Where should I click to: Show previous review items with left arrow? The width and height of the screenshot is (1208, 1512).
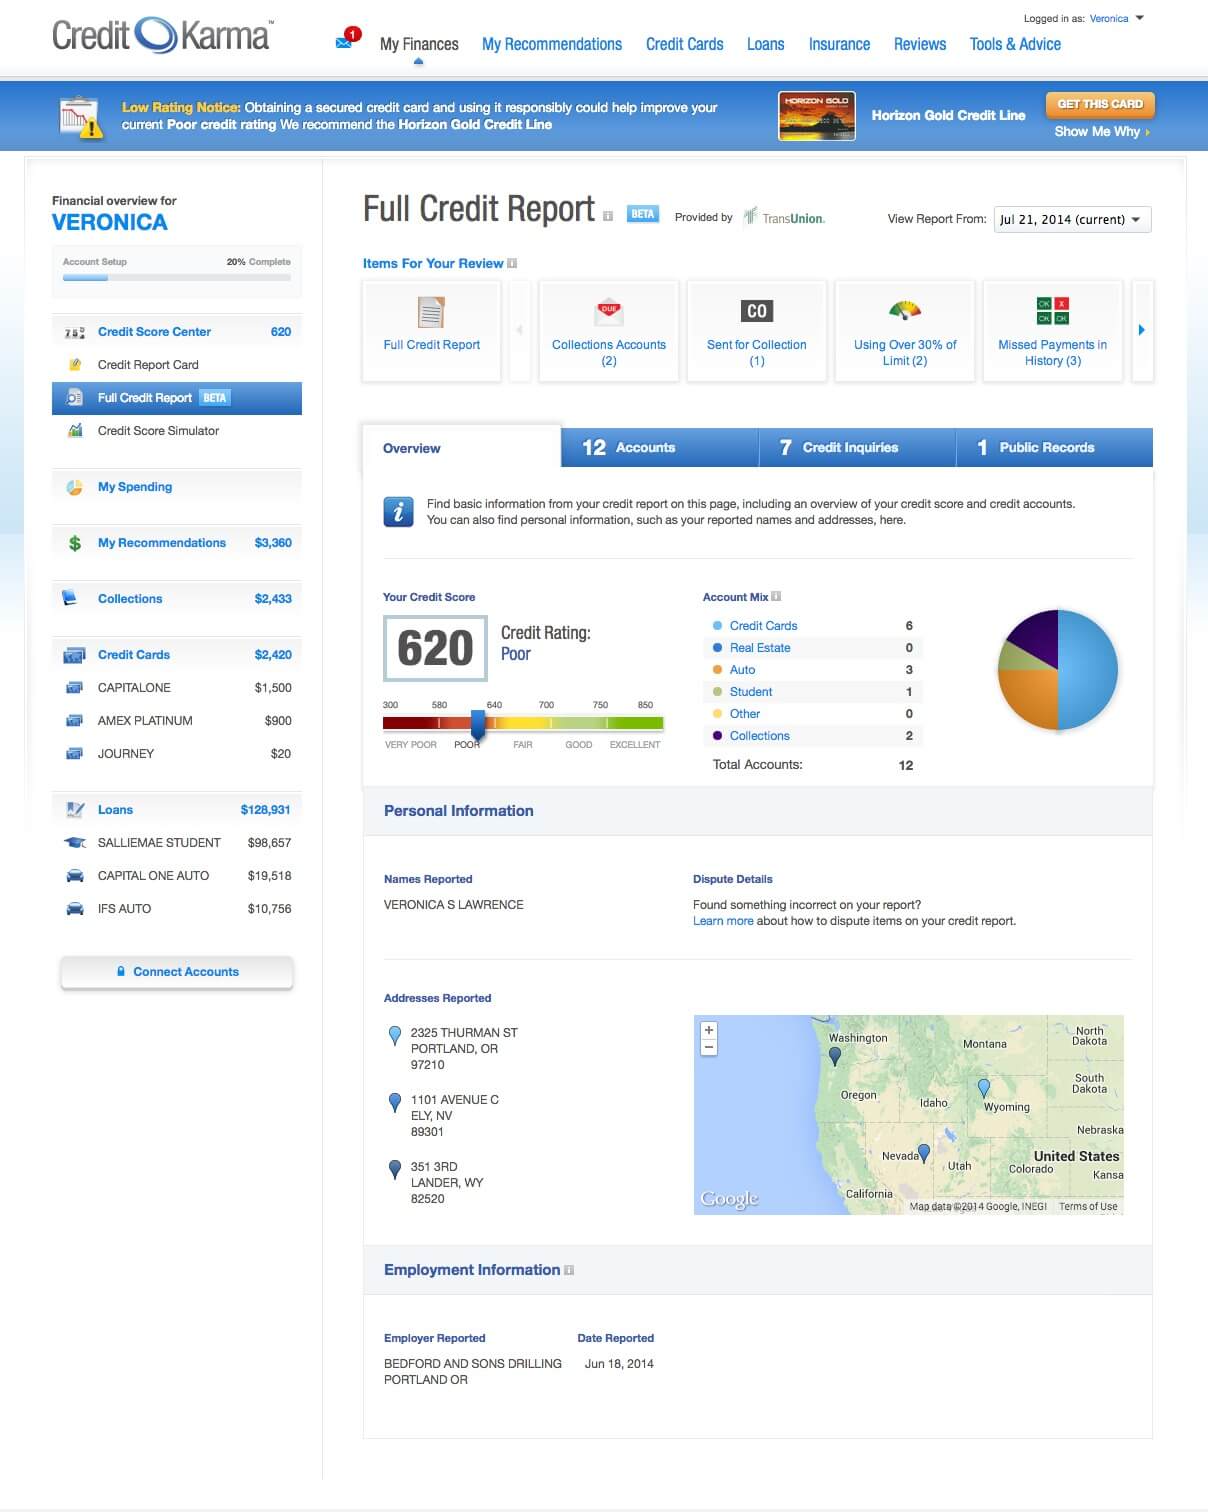(519, 330)
